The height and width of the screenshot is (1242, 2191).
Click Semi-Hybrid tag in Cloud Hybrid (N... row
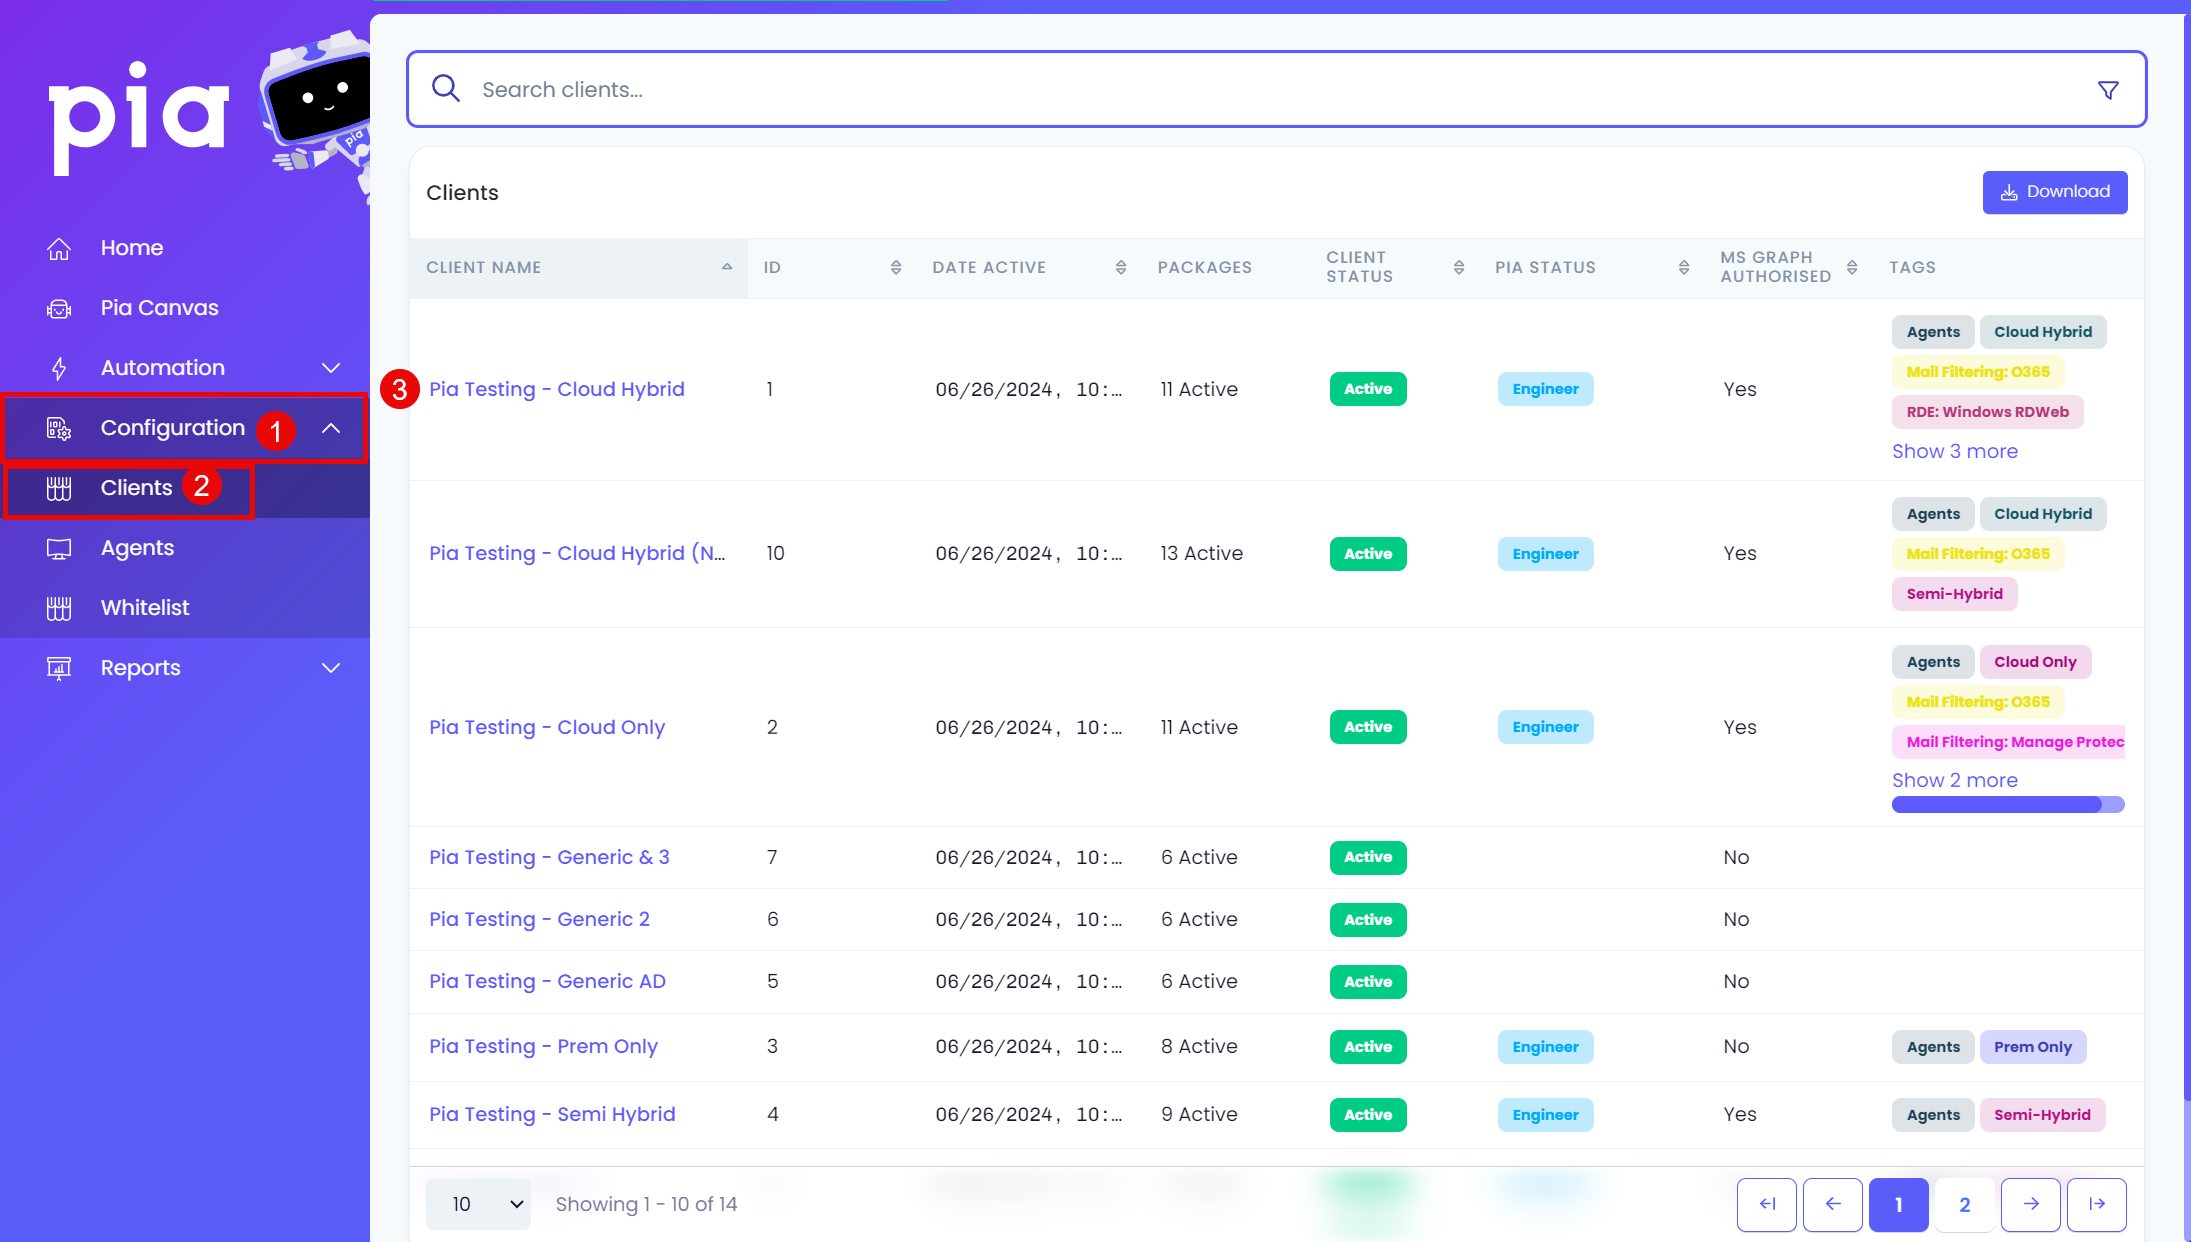click(1954, 594)
